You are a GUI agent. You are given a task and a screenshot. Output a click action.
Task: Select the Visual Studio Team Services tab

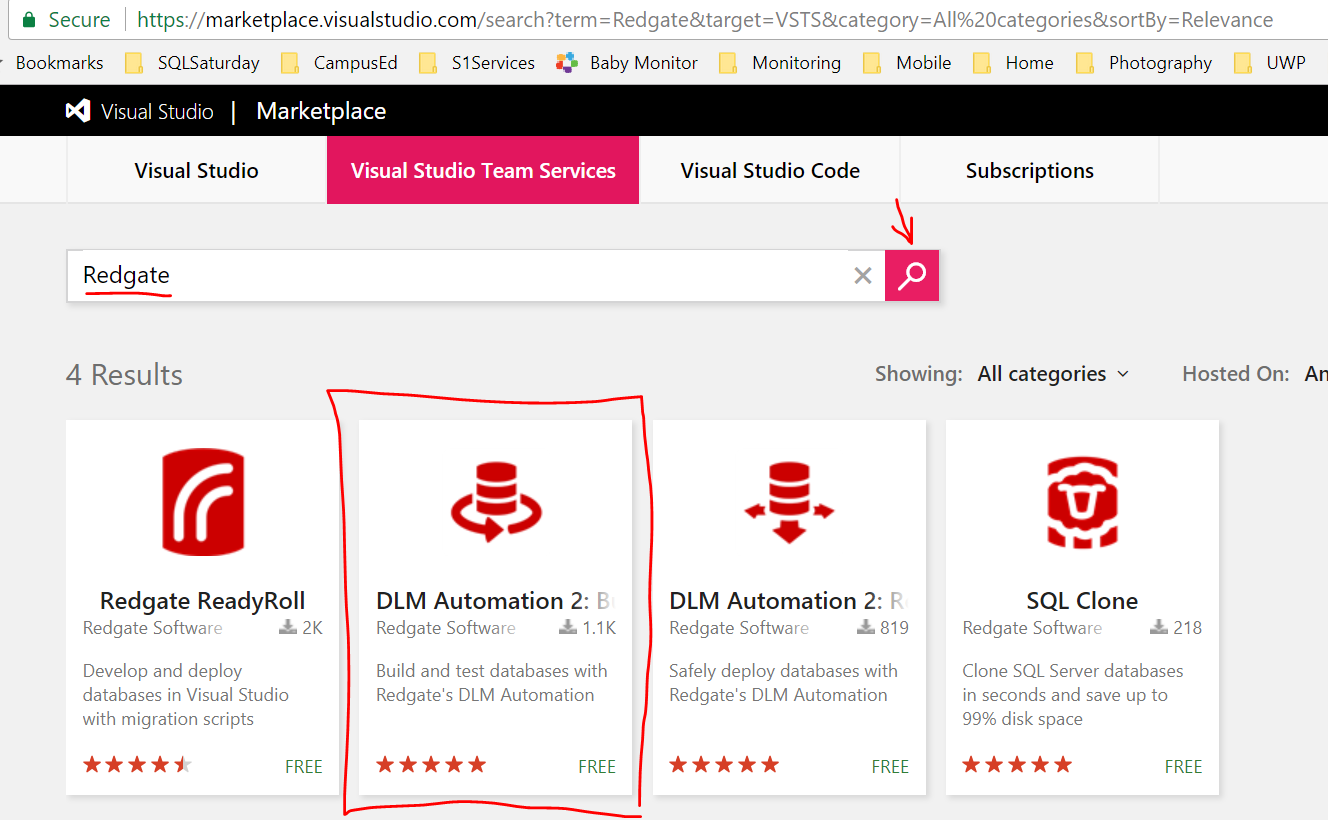coord(483,170)
